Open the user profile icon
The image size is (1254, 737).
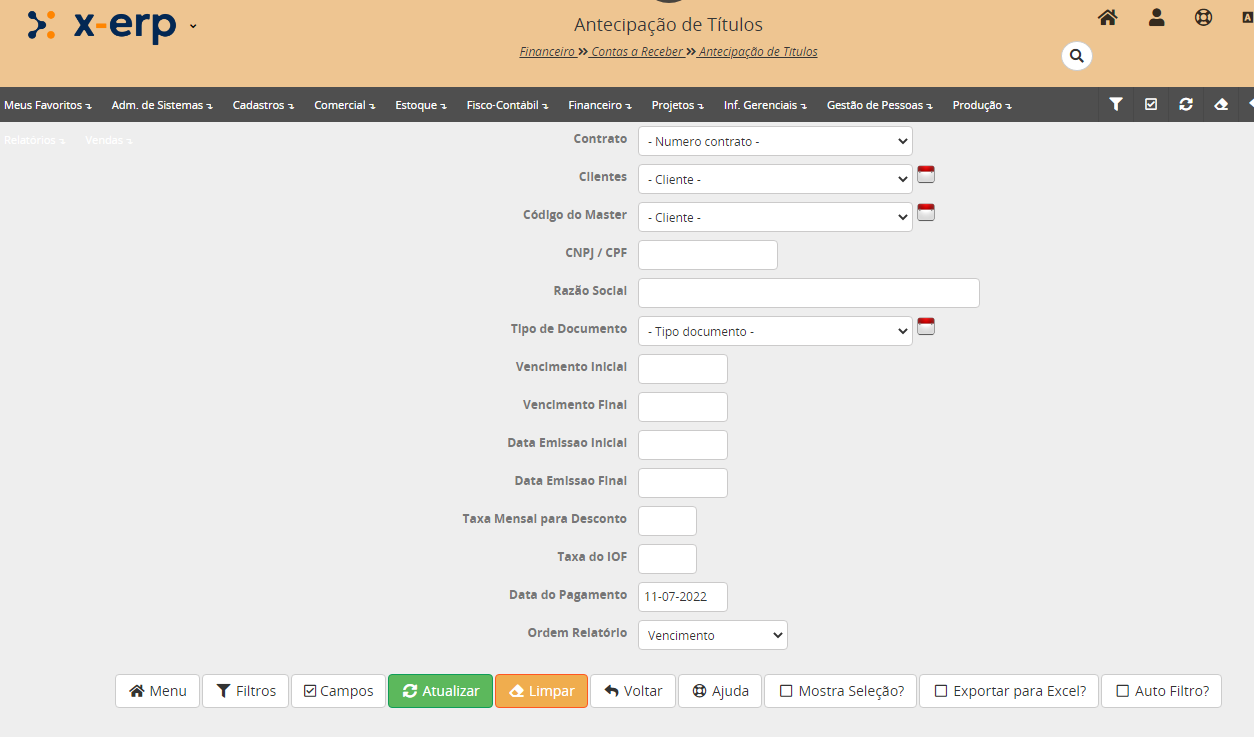point(1156,17)
